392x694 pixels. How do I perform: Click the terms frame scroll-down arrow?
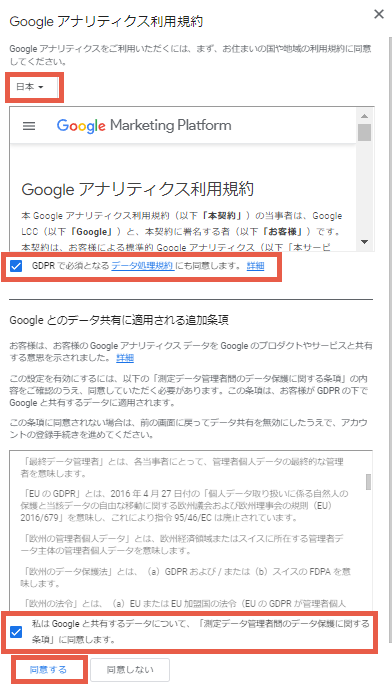[364, 242]
